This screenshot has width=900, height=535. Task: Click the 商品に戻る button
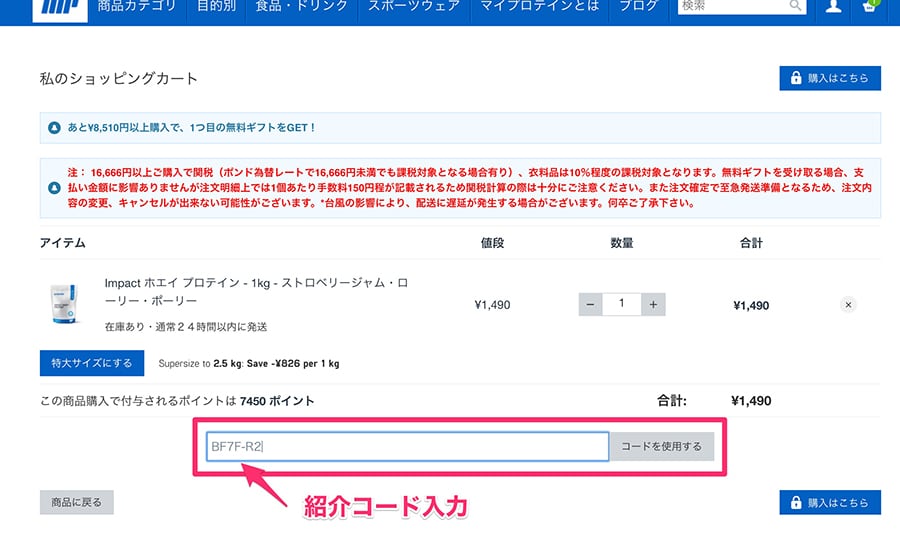(76, 502)
